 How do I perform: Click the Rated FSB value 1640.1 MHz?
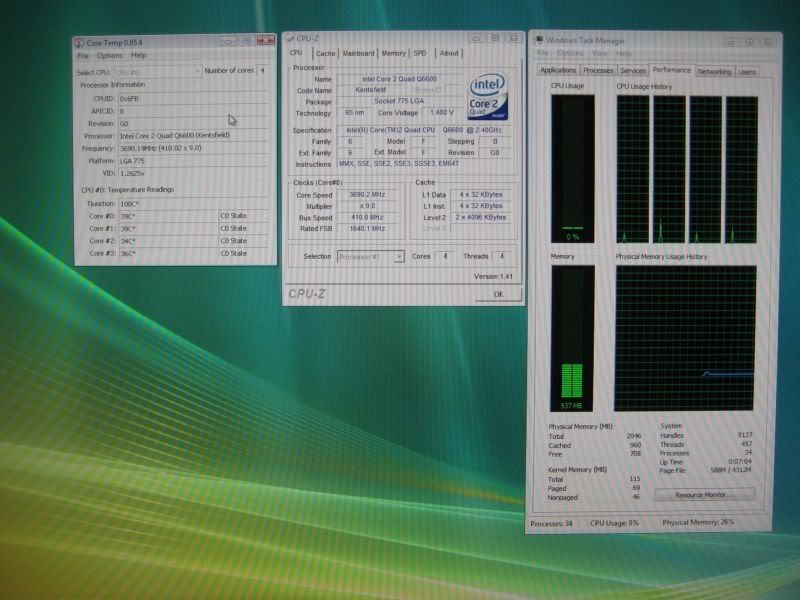tap(367, 229)
